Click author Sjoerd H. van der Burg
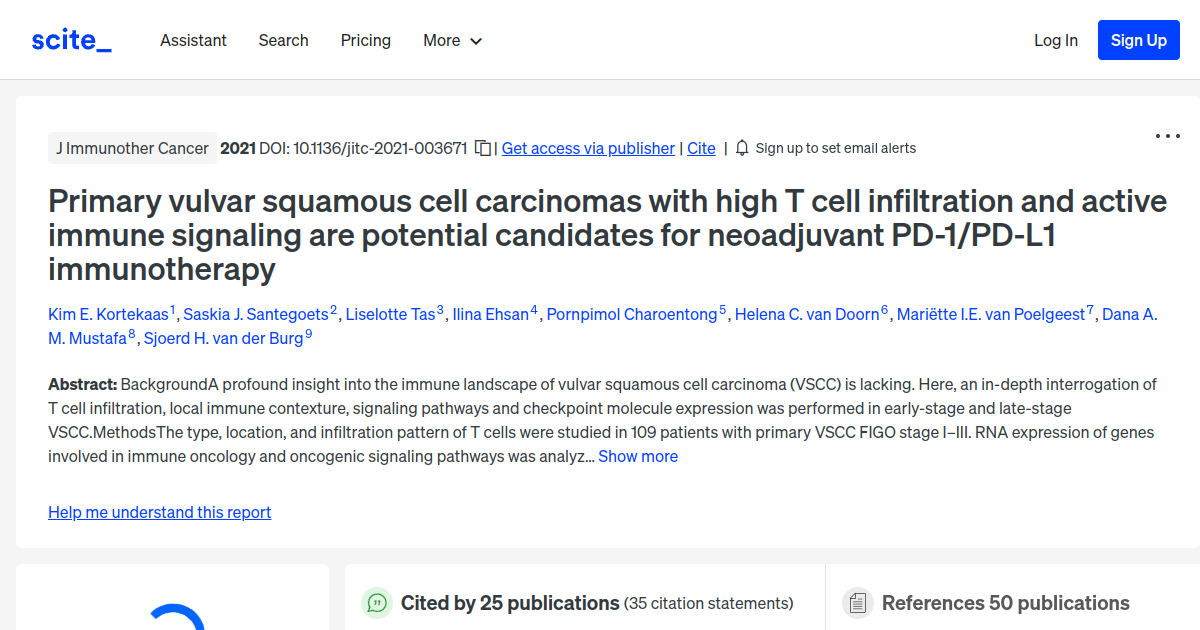The image size is (1200, 630). pyautogui.click(x=222, y=337)
